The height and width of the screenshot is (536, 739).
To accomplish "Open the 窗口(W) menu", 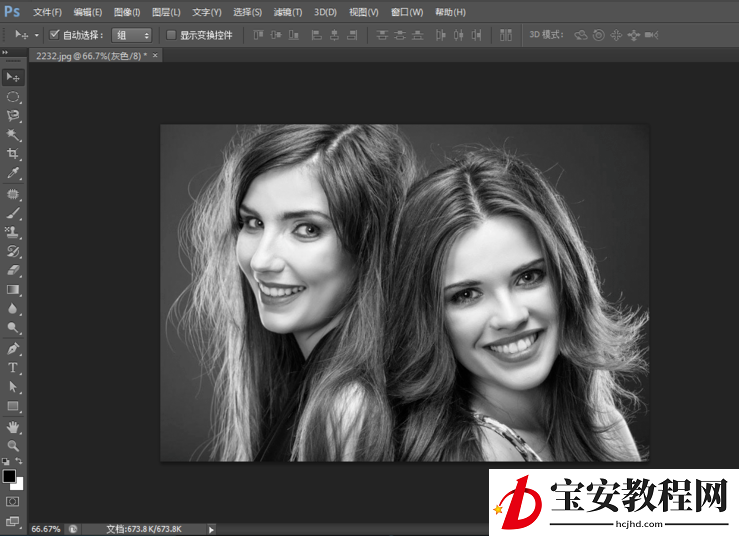I will 407,12.
